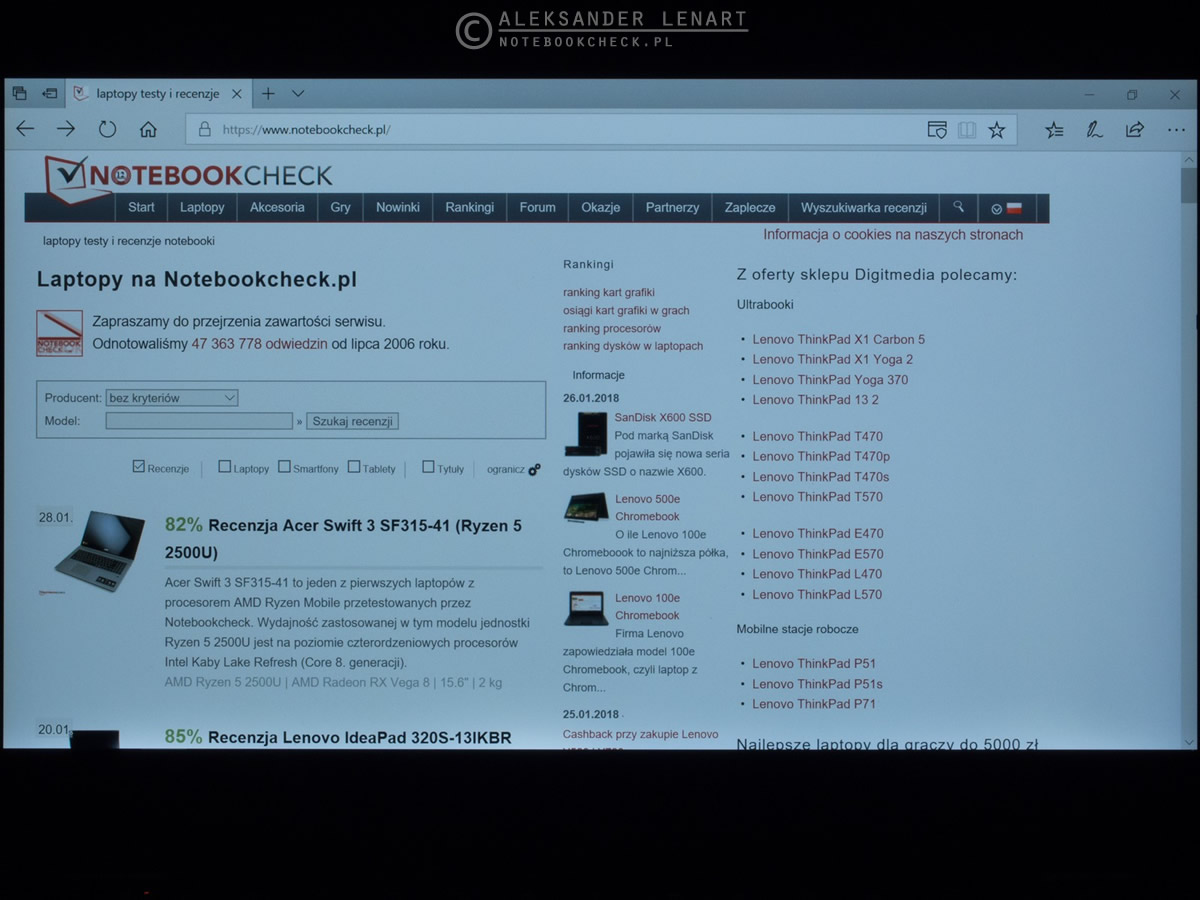
Task: Open Informacja o cookies link
Action: pyautogui.click(x=893, y=235)
